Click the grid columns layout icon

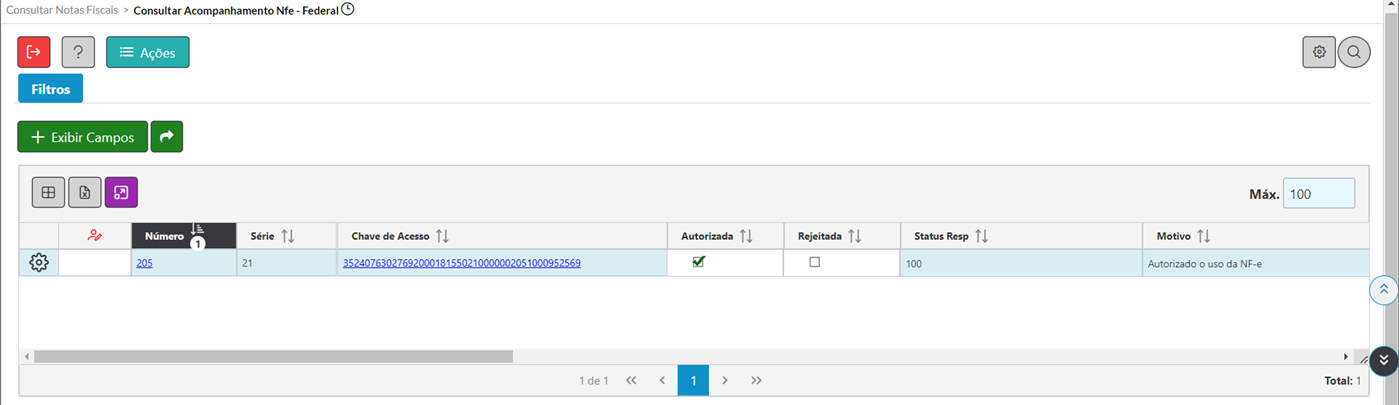point(48,192)
